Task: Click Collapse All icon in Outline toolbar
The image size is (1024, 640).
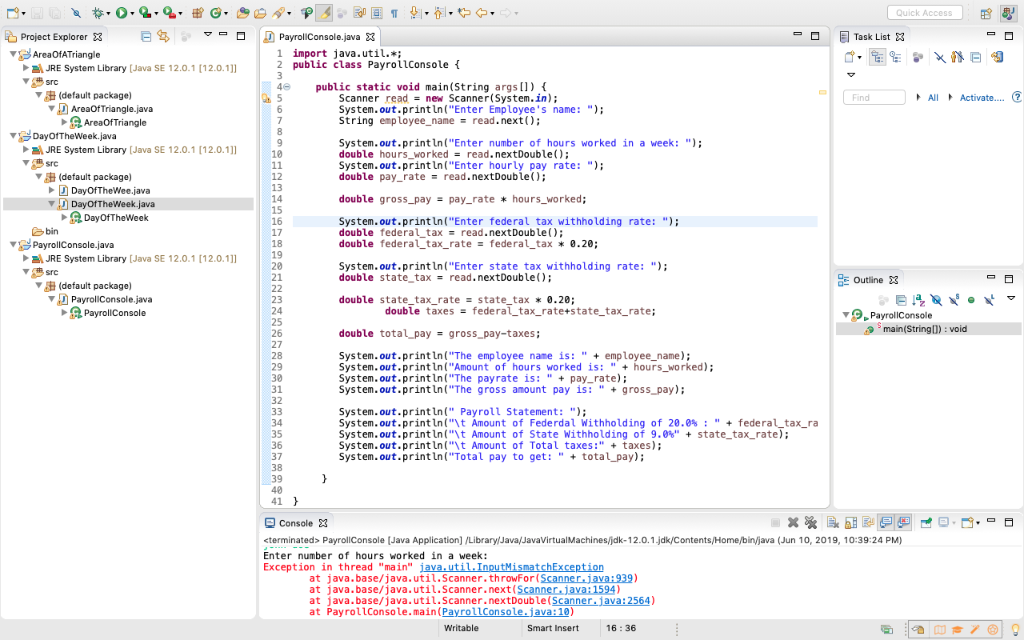Action: point(901,300)
